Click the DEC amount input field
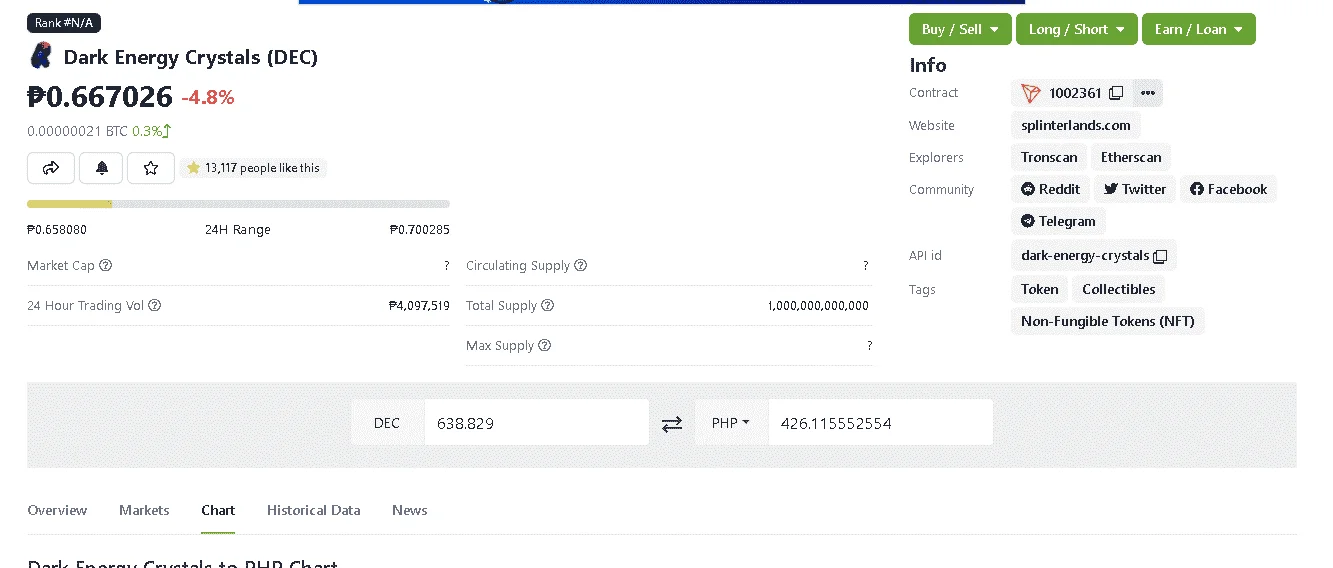 click(x=537, y=423)
